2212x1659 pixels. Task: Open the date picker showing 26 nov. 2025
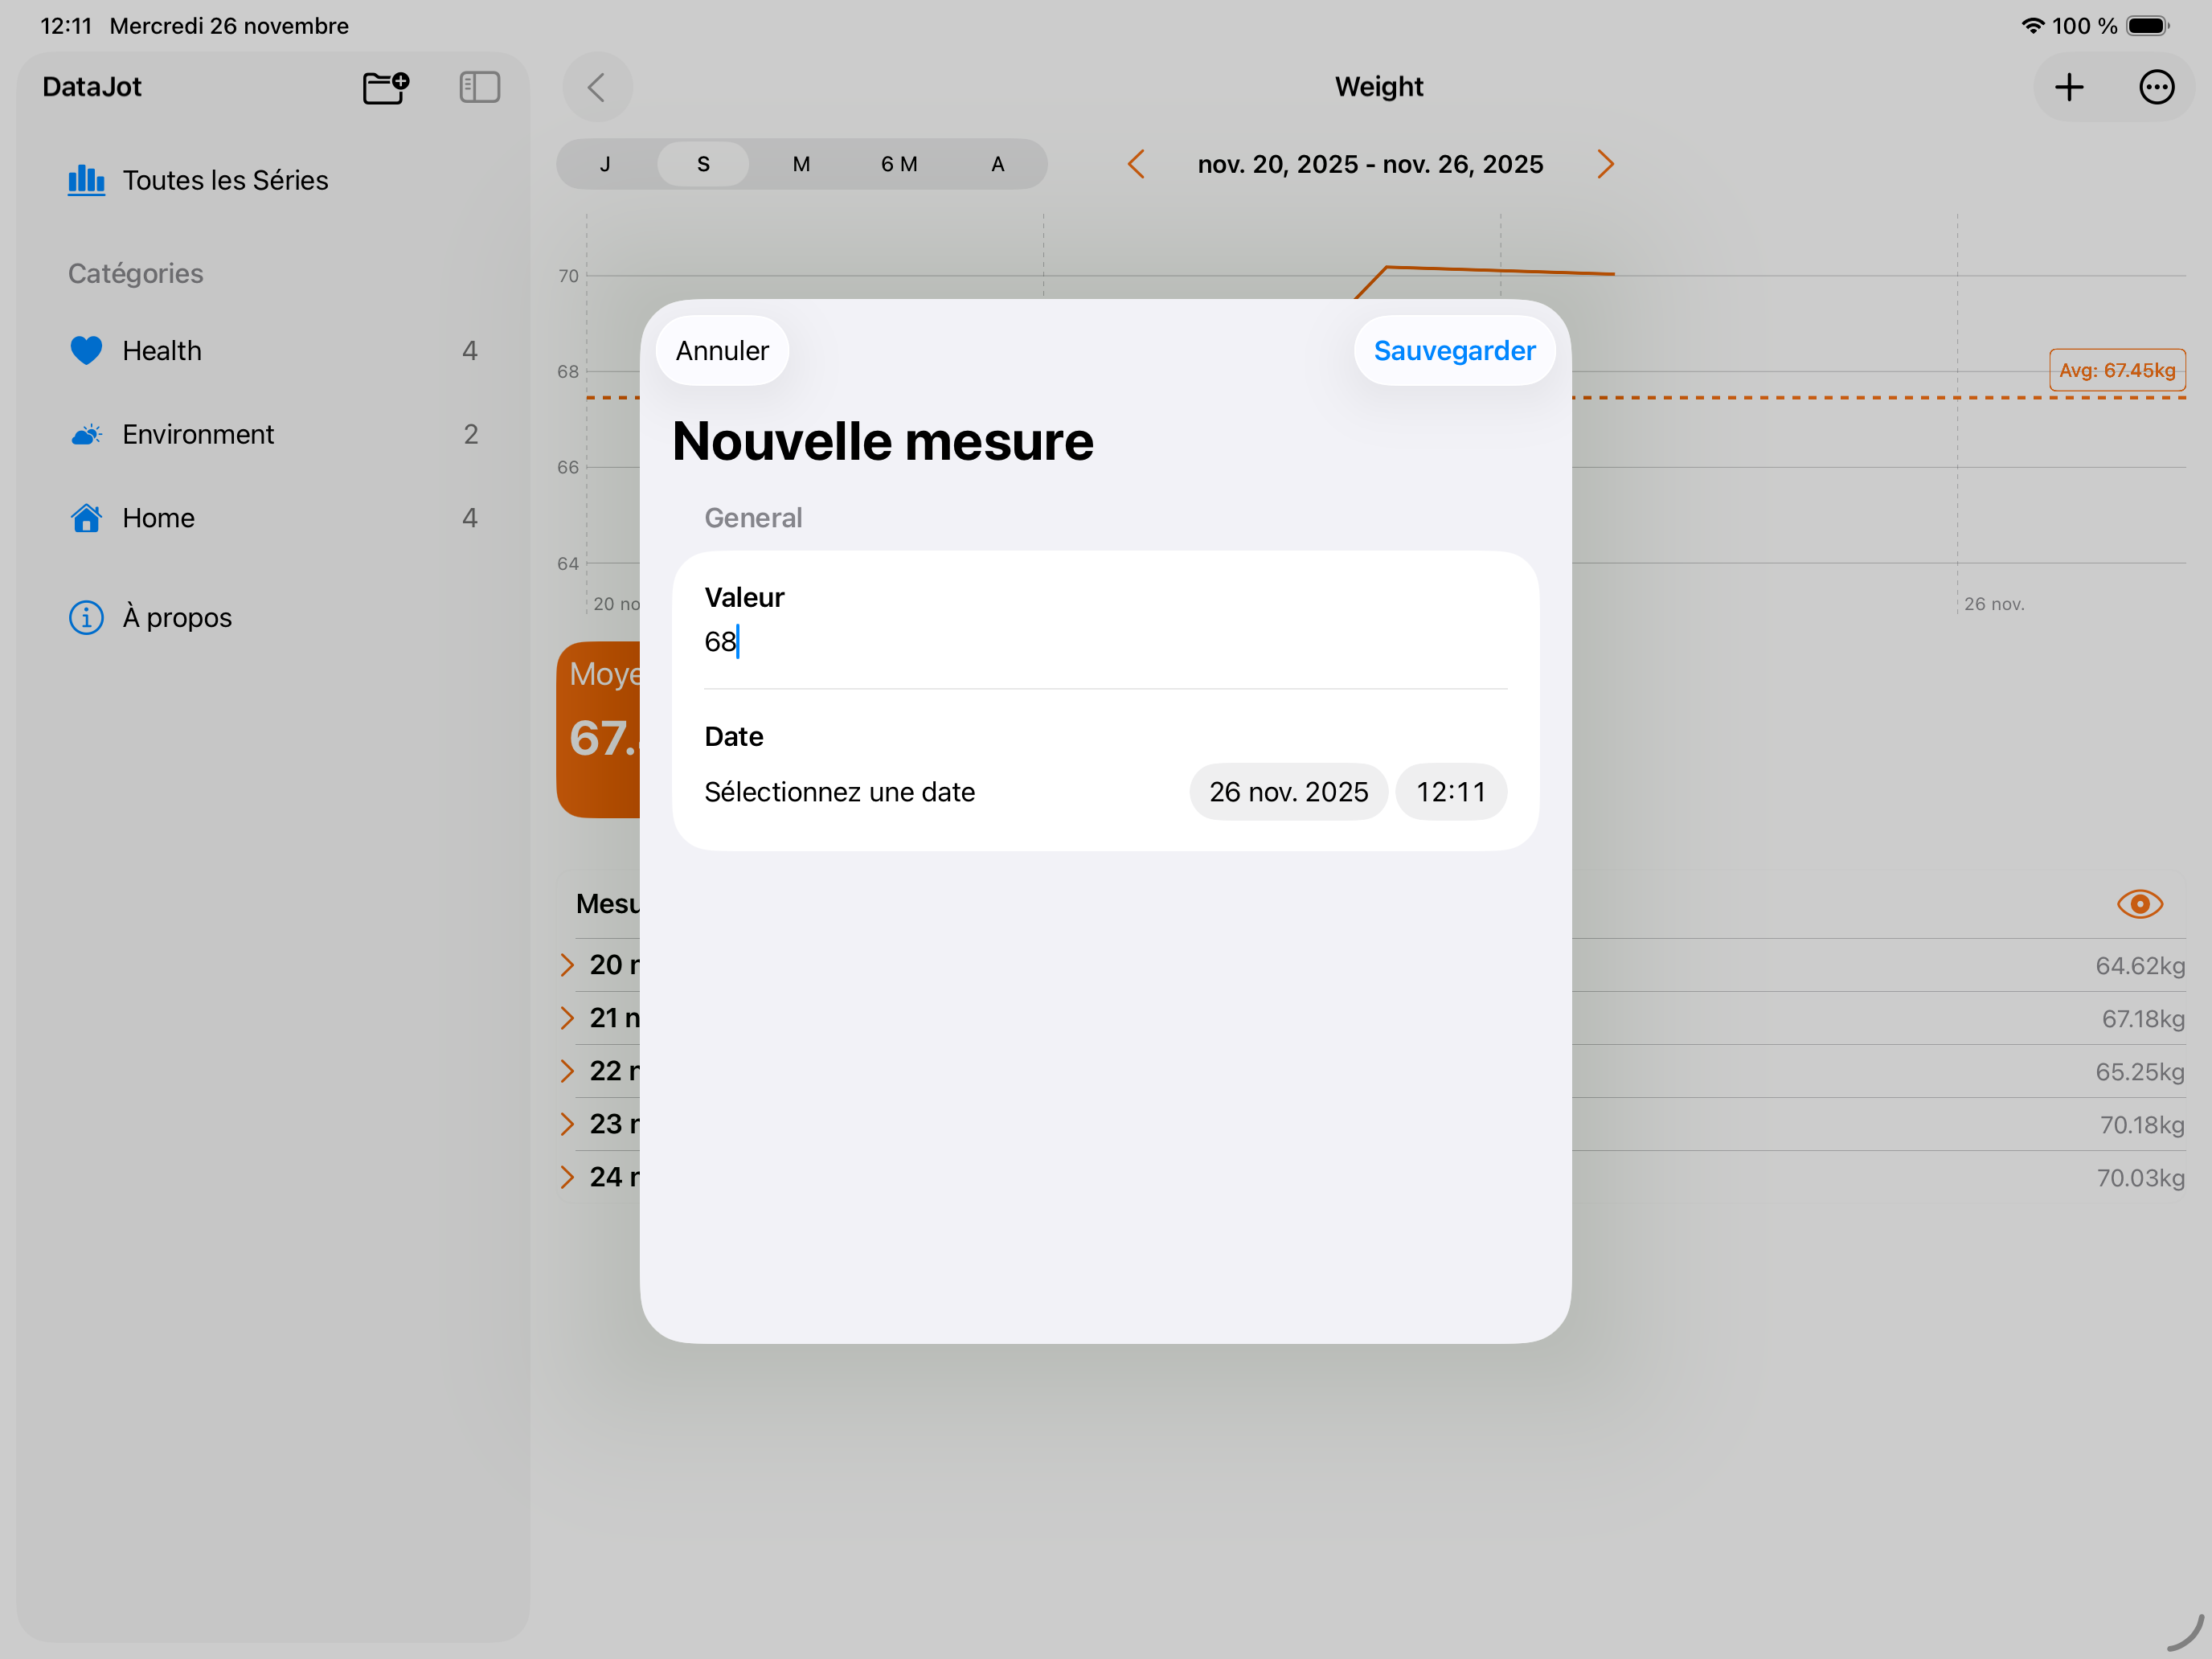click(x=1288, y=790)
